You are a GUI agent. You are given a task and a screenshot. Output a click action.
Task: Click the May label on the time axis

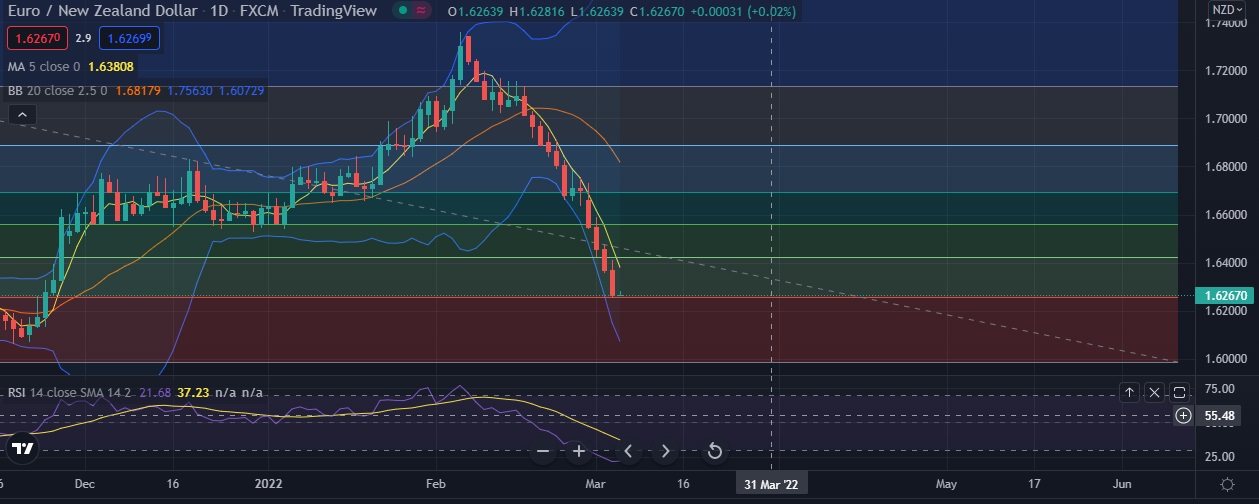pos(946,484)
